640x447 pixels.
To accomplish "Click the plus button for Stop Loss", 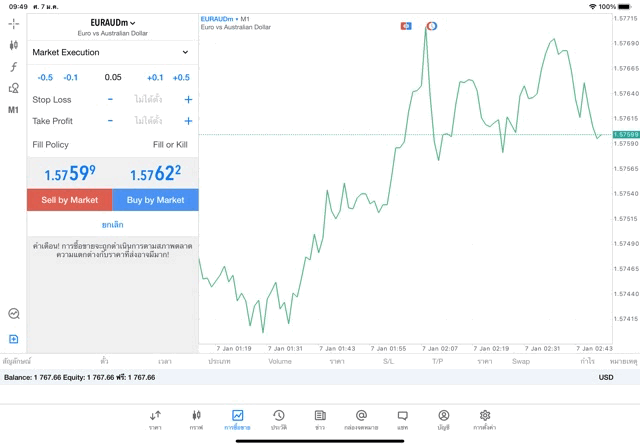I will point(188,99).
